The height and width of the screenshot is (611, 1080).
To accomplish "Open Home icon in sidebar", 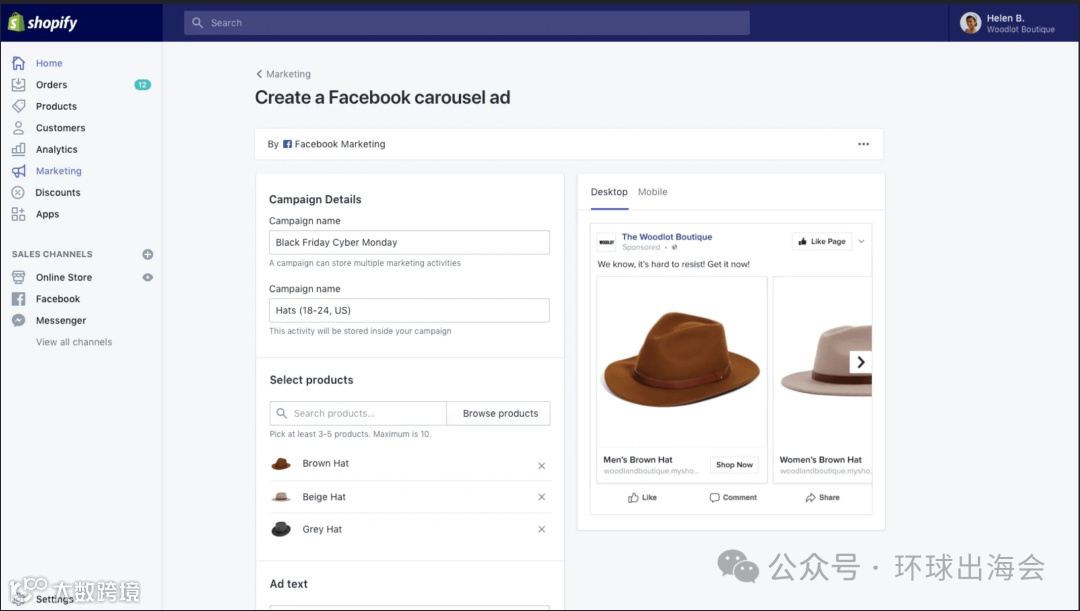I will 19,63.
